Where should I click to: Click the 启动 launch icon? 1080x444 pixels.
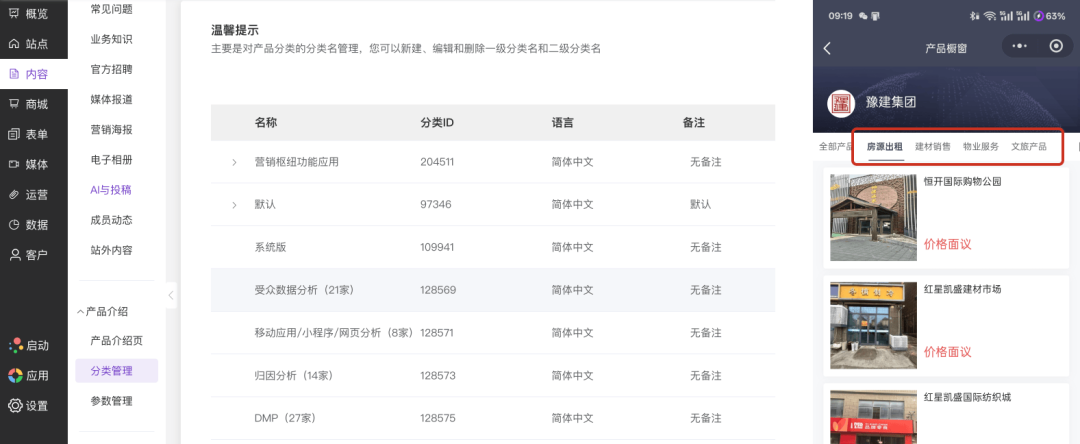click(15, 345)
